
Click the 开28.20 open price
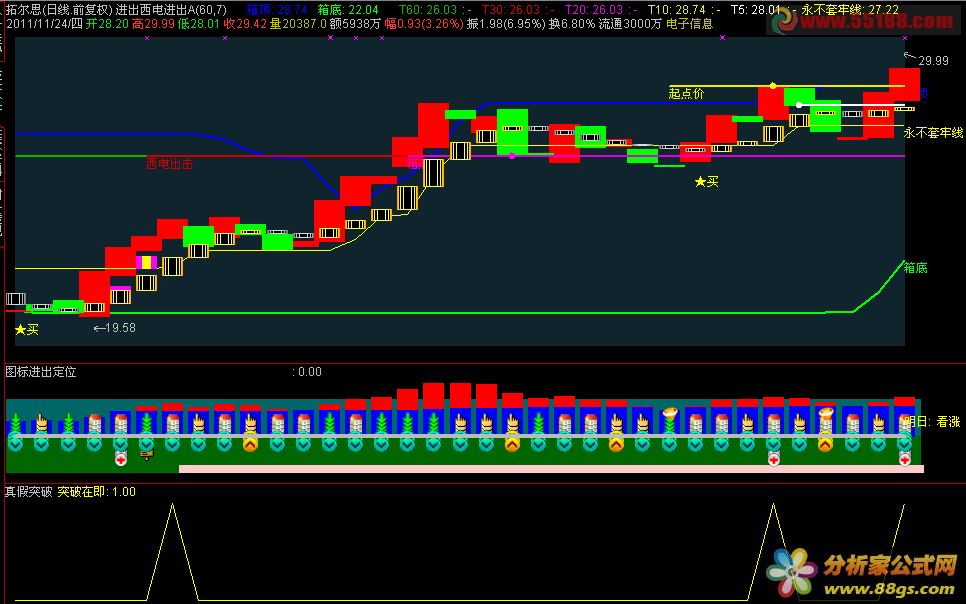click(107, 24)
